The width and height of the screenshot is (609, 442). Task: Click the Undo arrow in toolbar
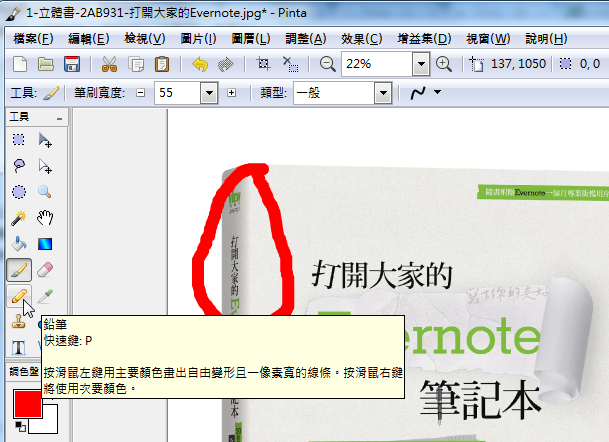pos(199,64)
